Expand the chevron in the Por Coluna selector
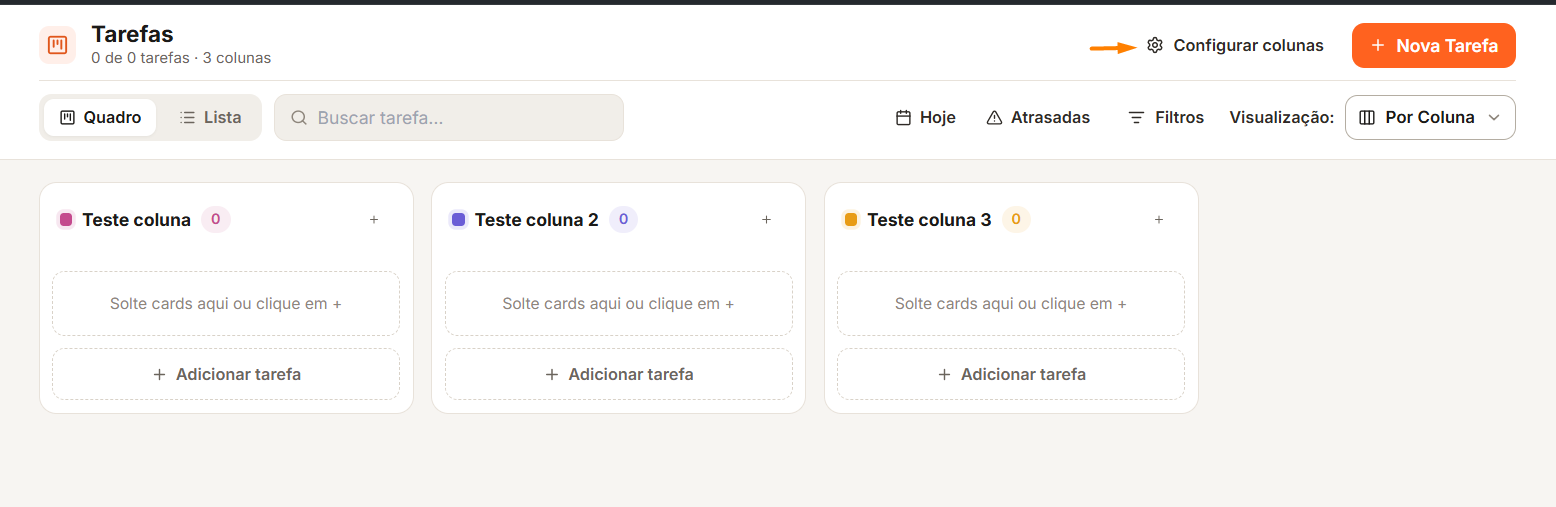The image size is (1556, 507). (x=1494, y=118)
